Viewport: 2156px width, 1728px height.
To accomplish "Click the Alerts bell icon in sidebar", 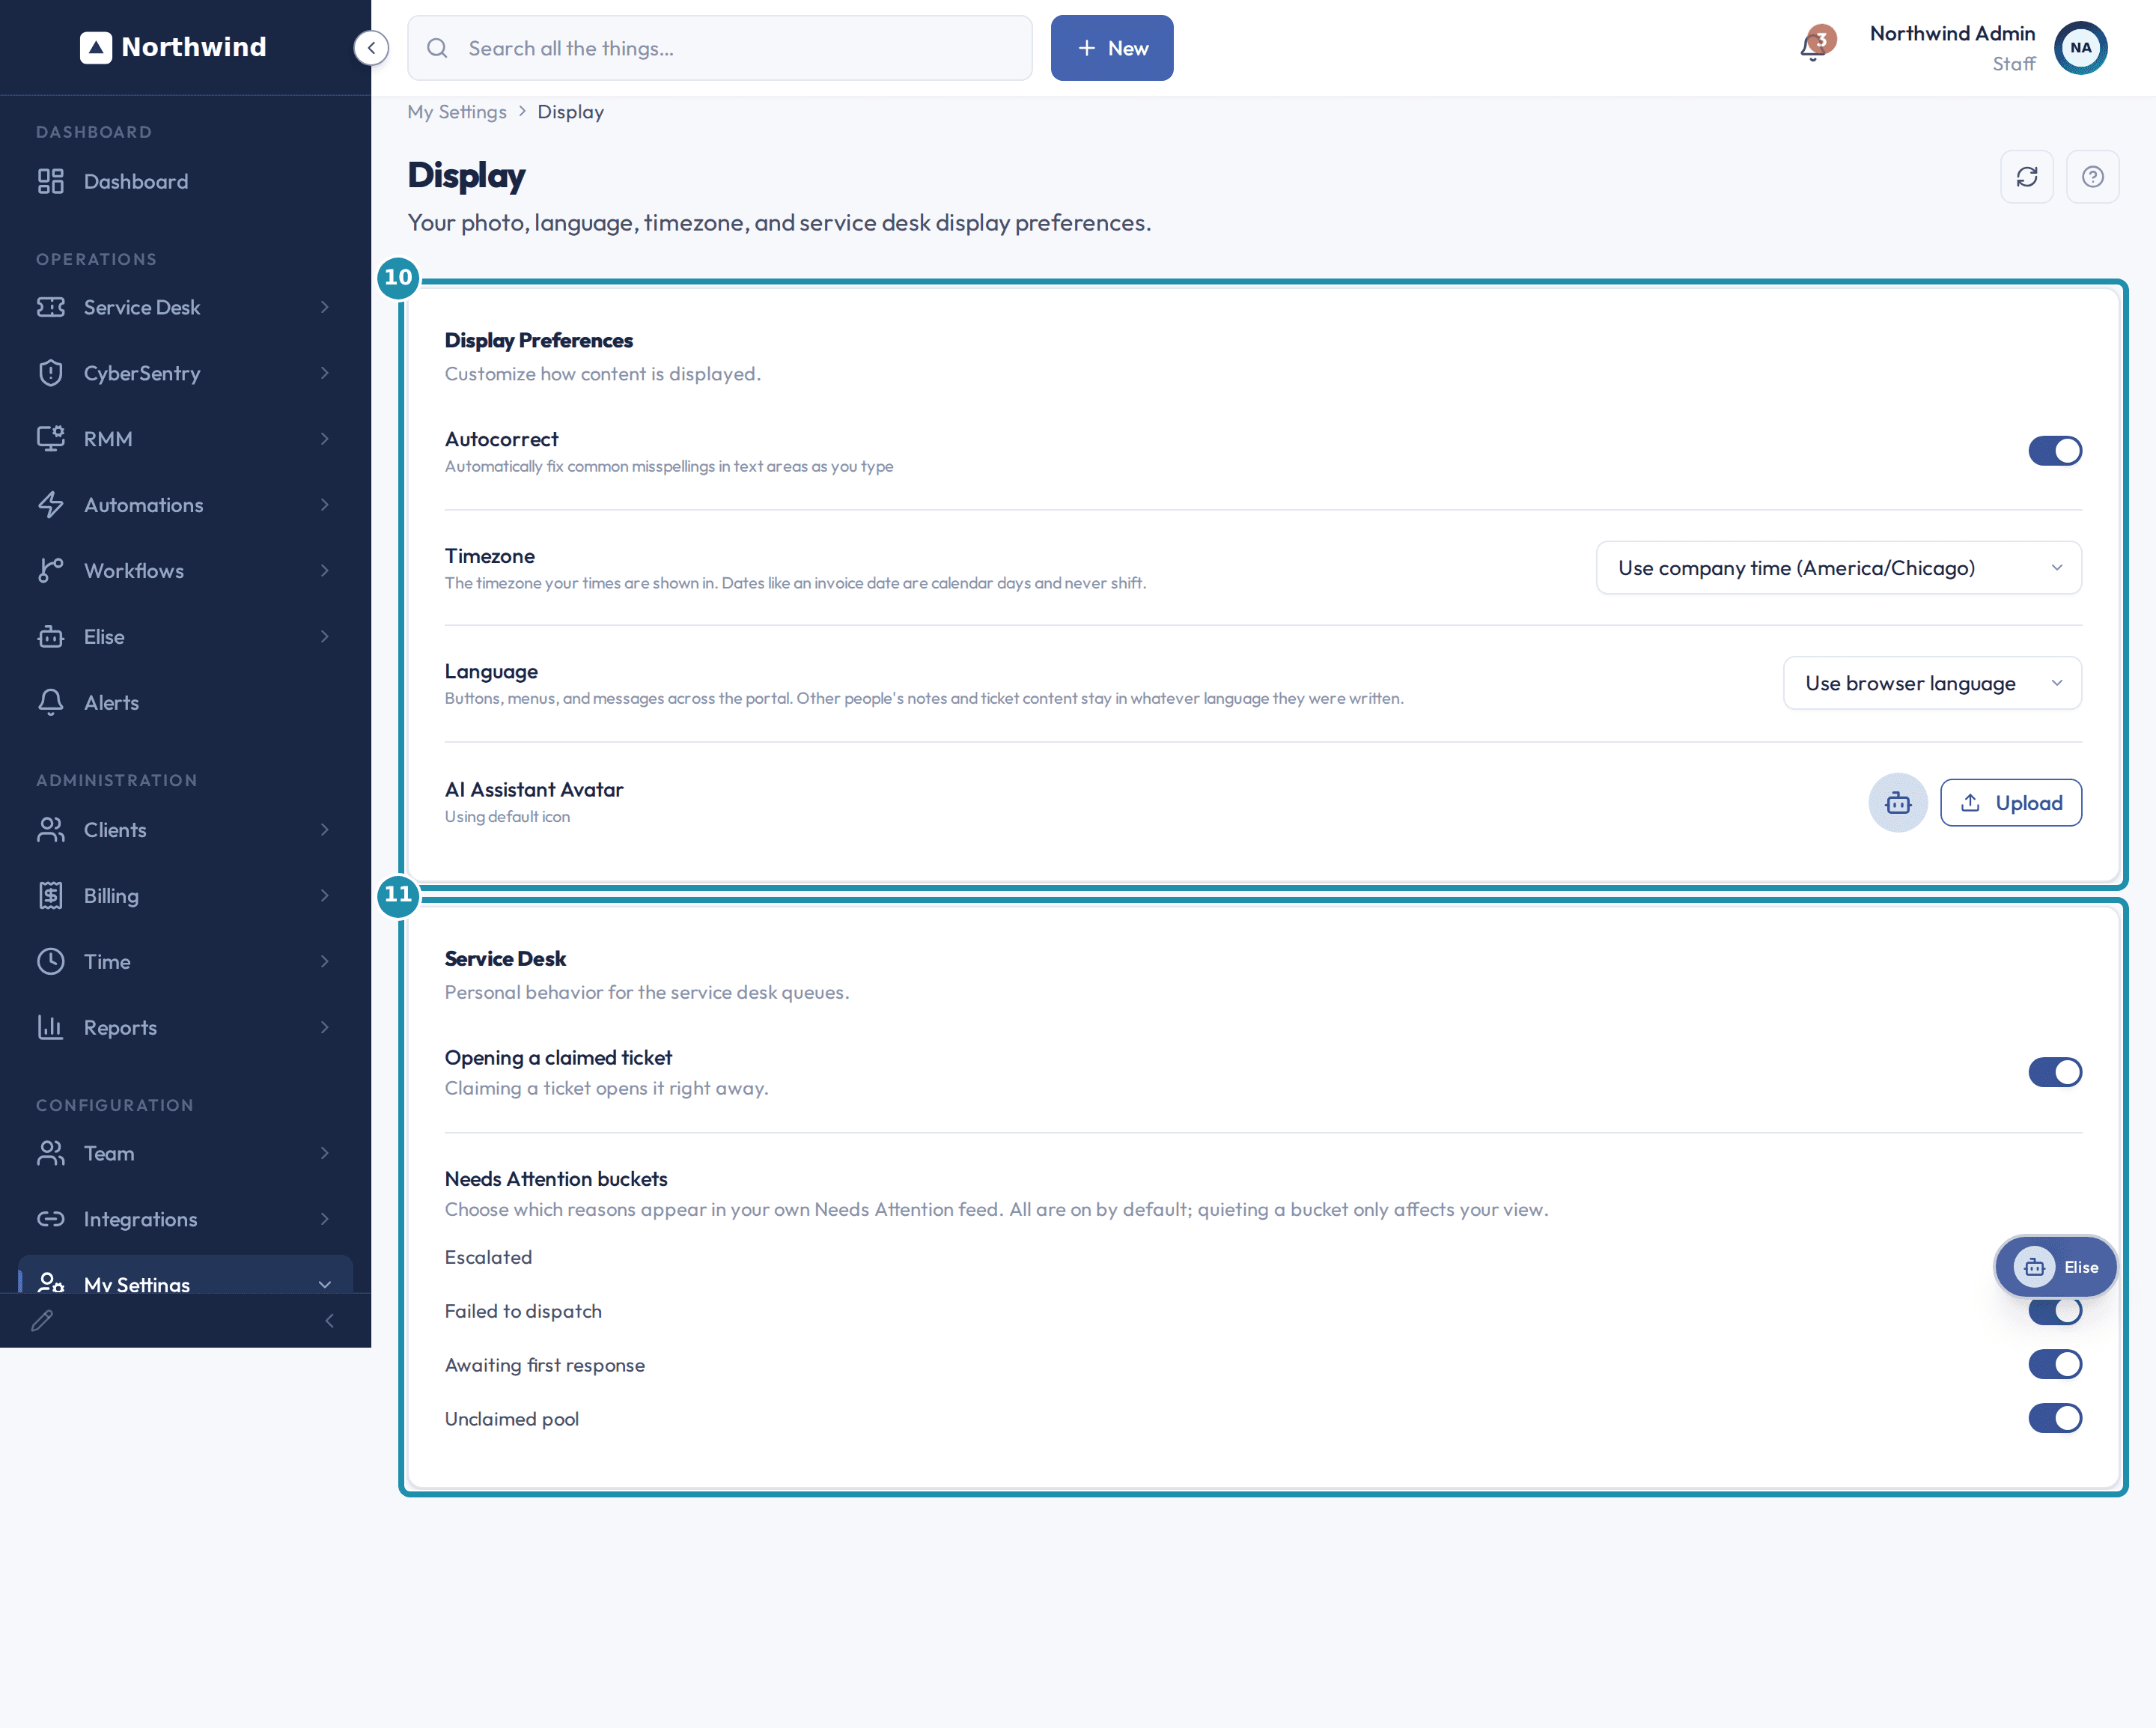I will 51,703.
